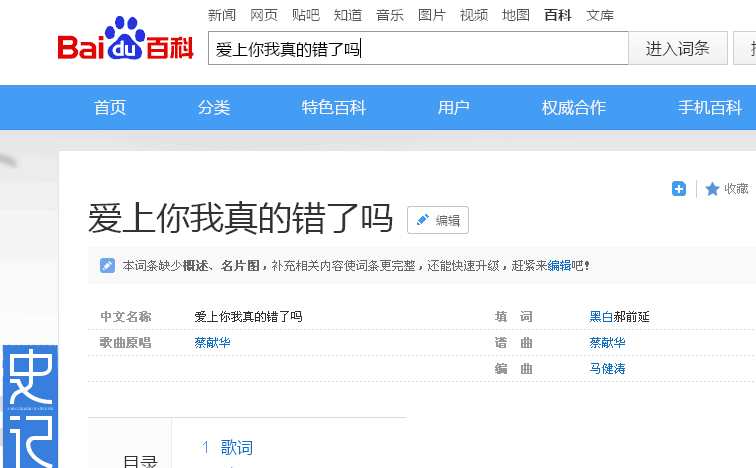Click the blue pencil icon in notice bar
This screenshot has width=756, height=468.
(x=107, y=266)
